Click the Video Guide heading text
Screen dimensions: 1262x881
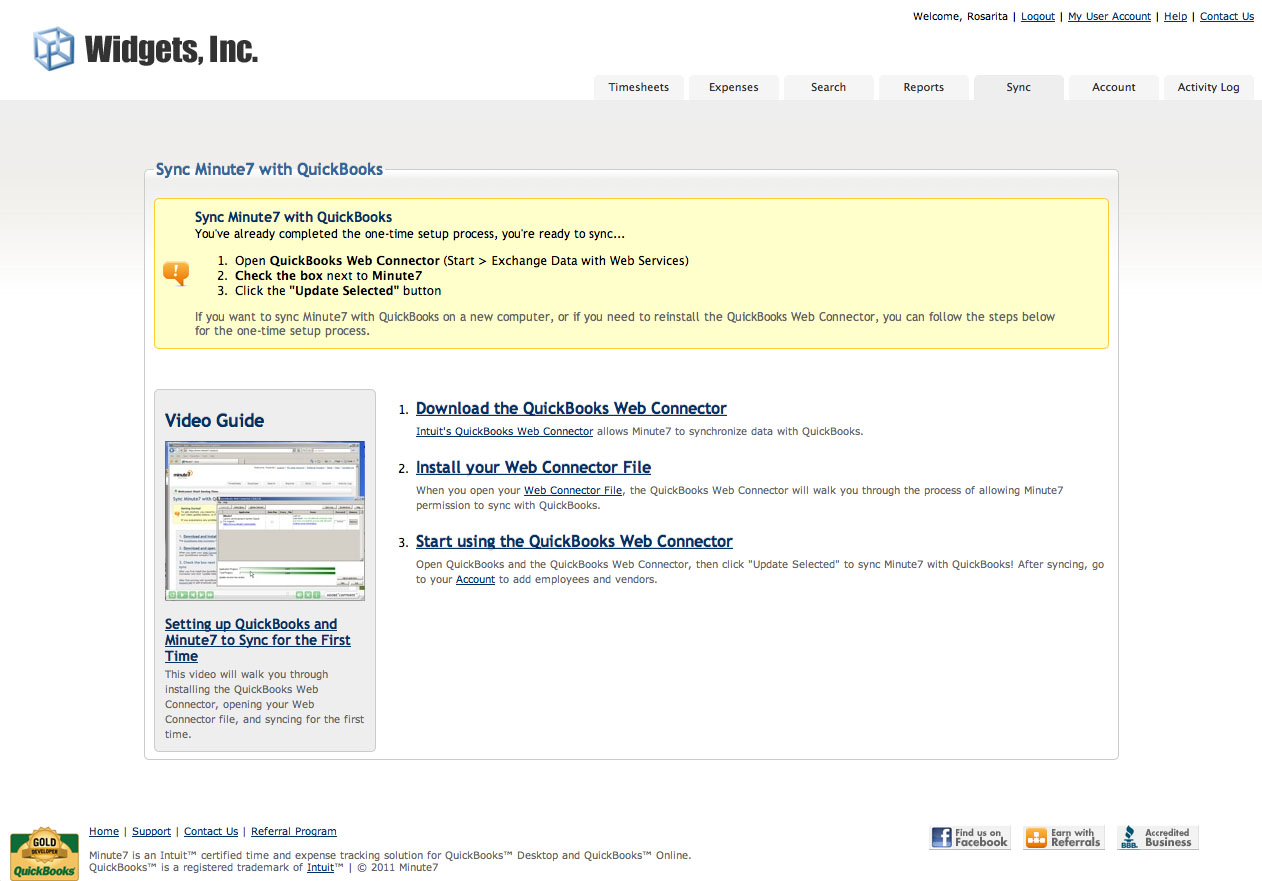(x=214, y=421)
